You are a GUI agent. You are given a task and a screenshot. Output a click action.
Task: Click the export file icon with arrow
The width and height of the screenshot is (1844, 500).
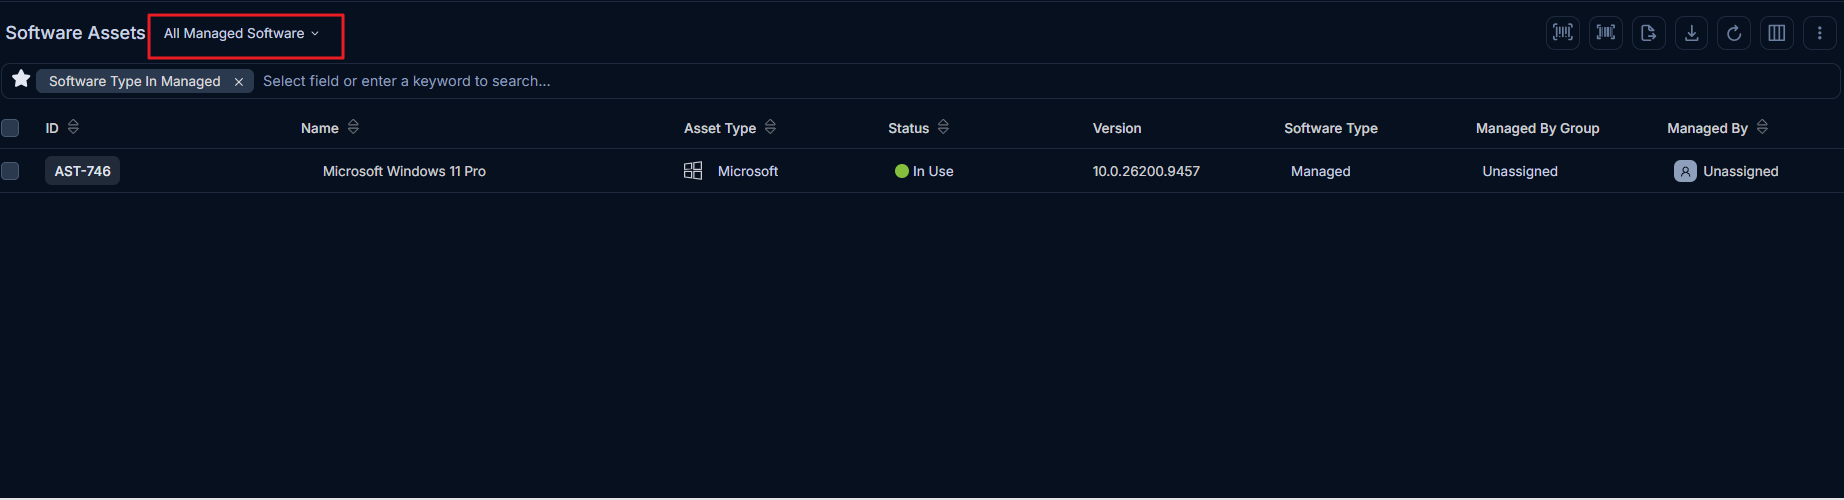(x=1649, y=33)
